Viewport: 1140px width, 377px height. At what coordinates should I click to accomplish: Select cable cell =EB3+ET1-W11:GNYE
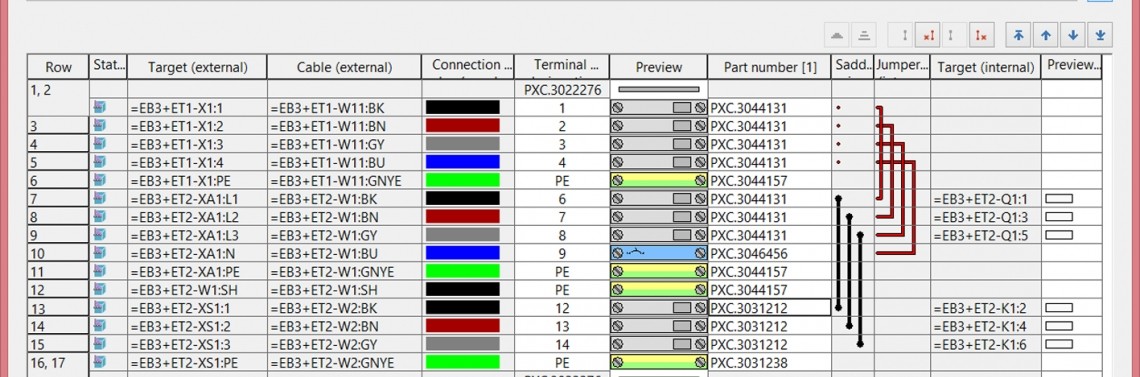point(344,180)
